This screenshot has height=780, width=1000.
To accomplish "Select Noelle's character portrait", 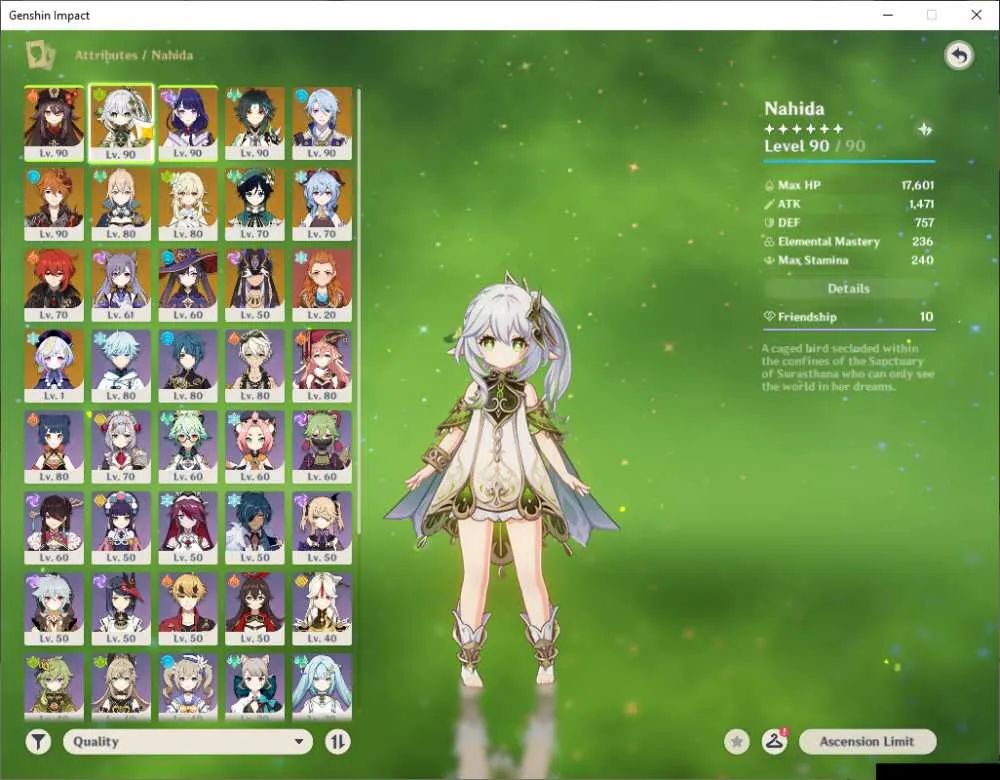I will coord(121,447).
